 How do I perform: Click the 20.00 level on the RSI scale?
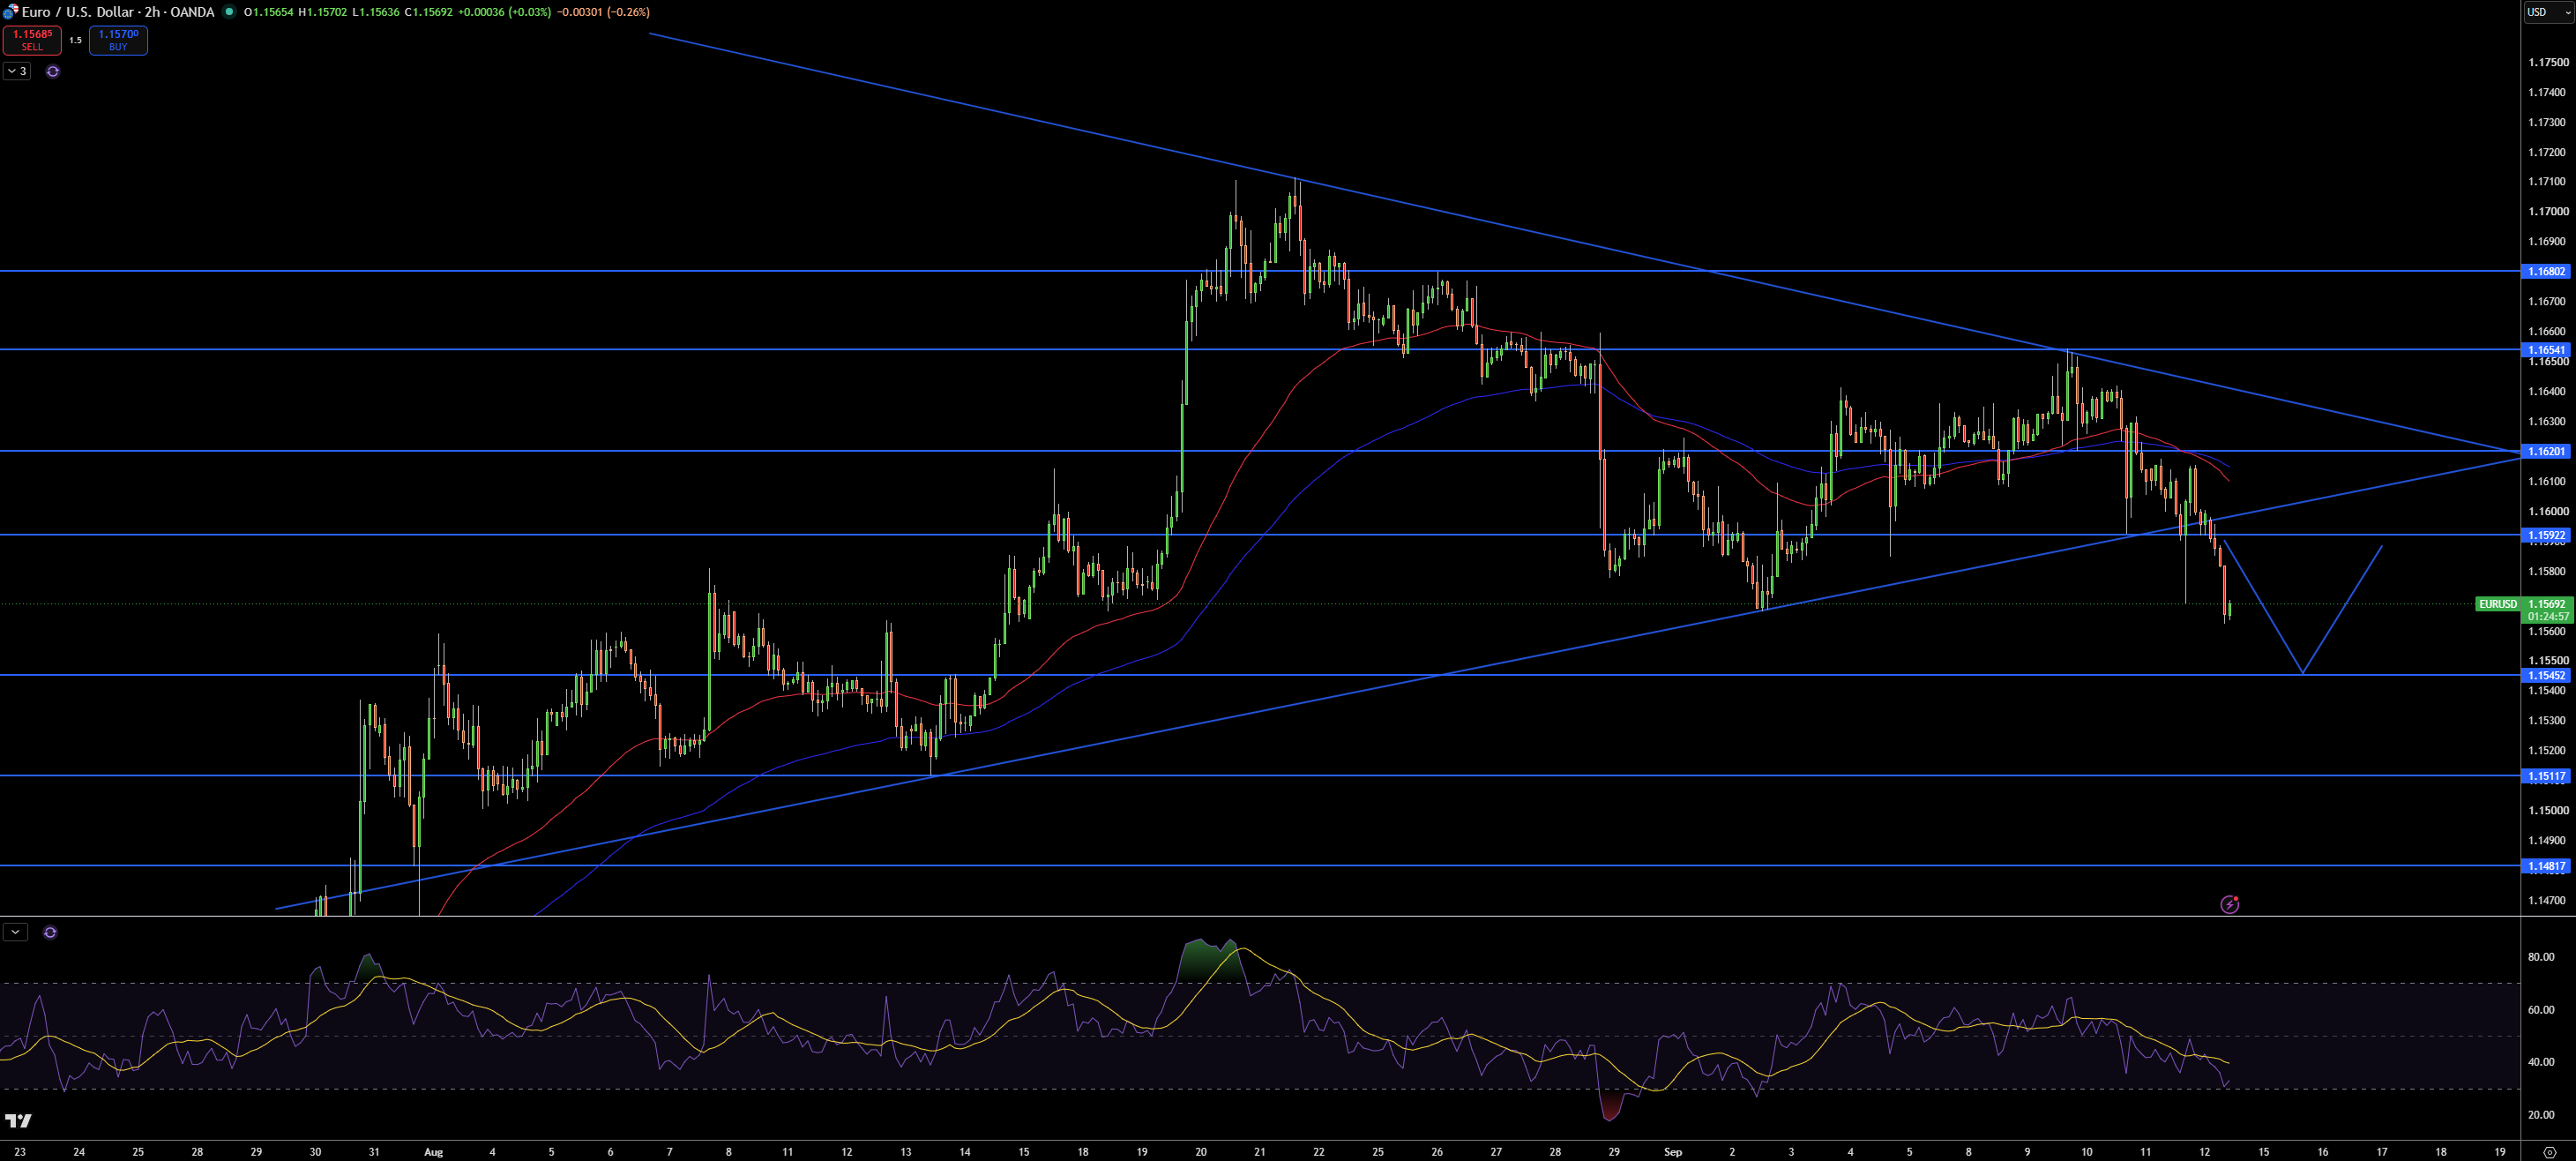(2541, 1114)
